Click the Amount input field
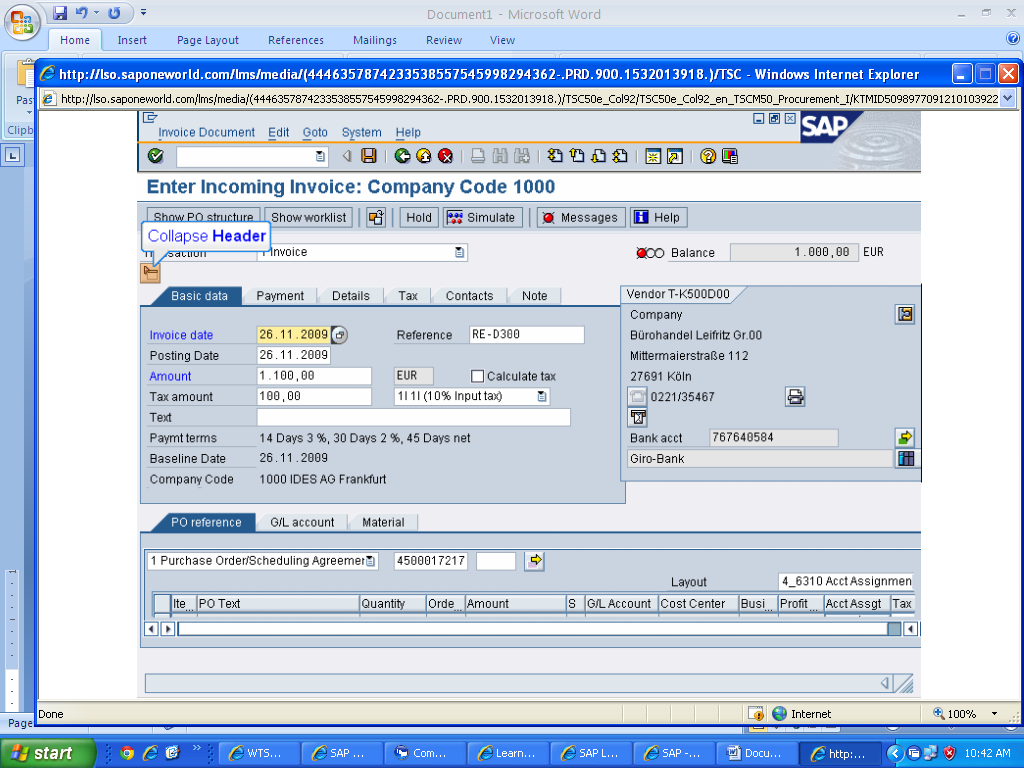 point(314,376)
